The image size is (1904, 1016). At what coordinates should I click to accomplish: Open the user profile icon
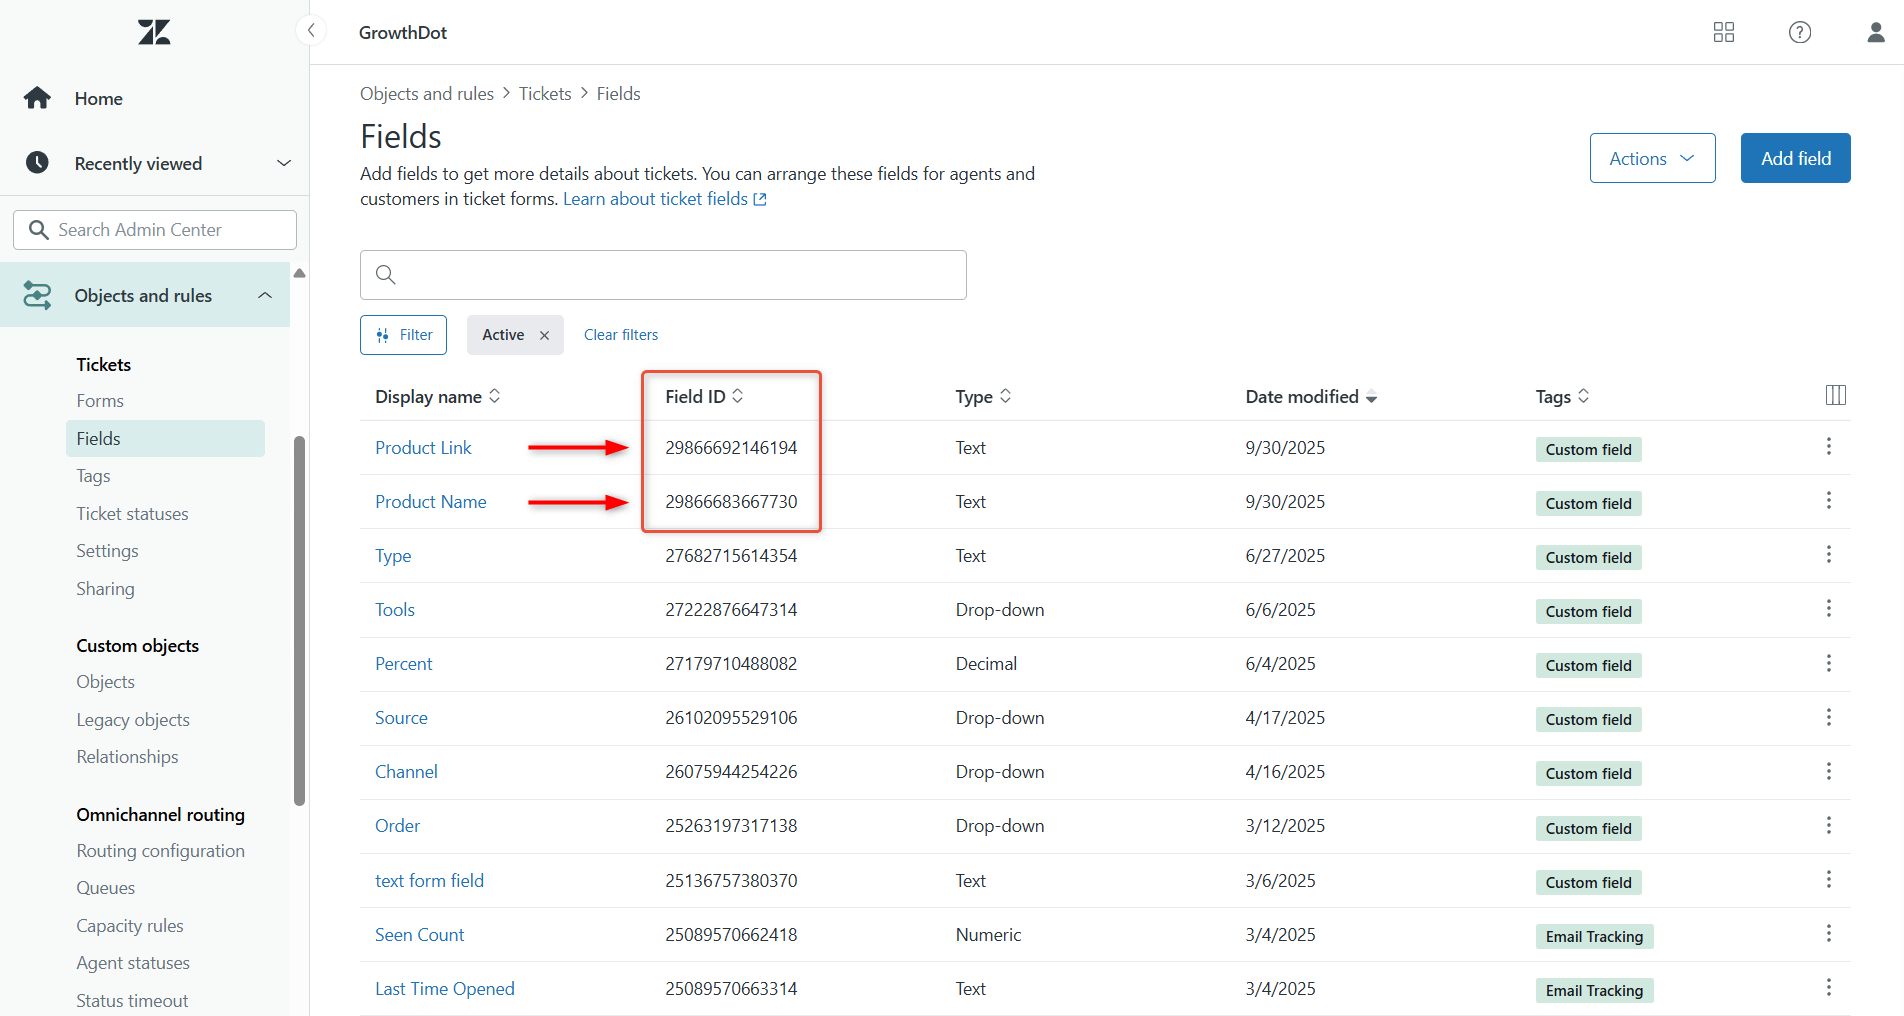(x=1875, y=32)
